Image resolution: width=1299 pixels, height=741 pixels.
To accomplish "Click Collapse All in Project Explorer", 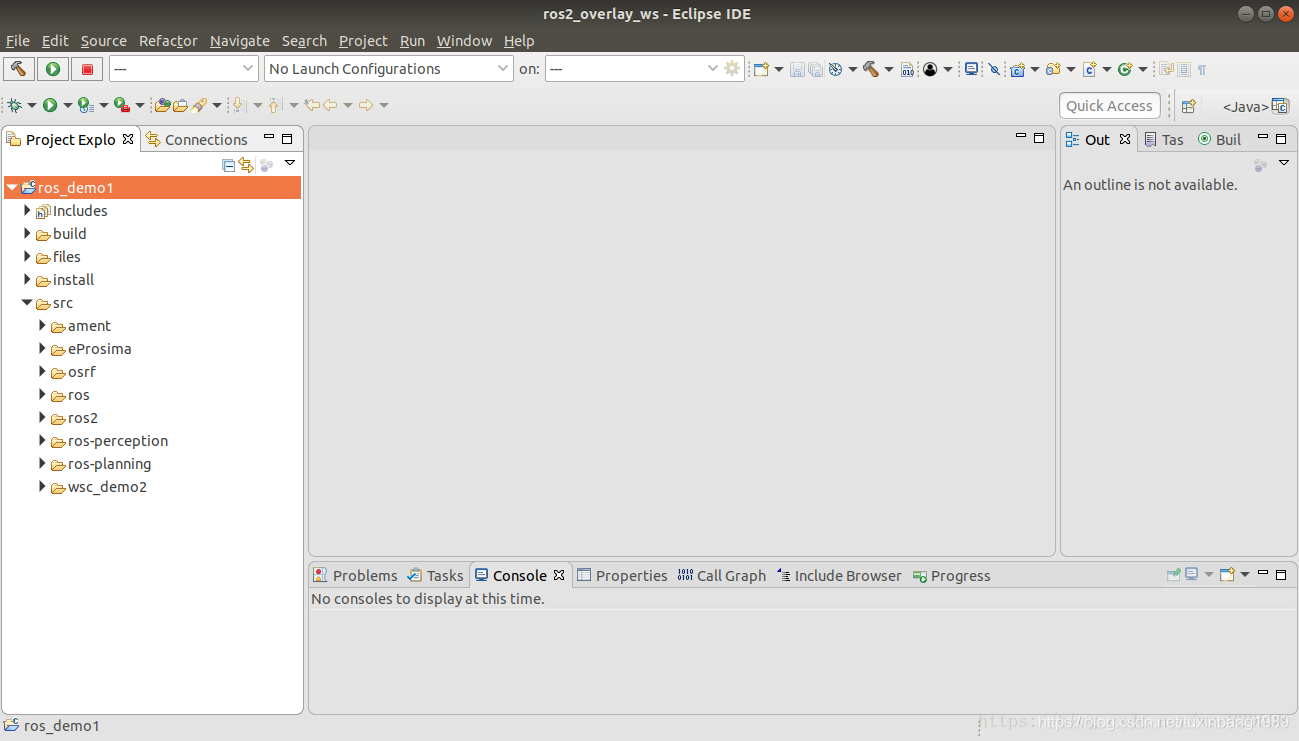I will [x=229, y=164].
